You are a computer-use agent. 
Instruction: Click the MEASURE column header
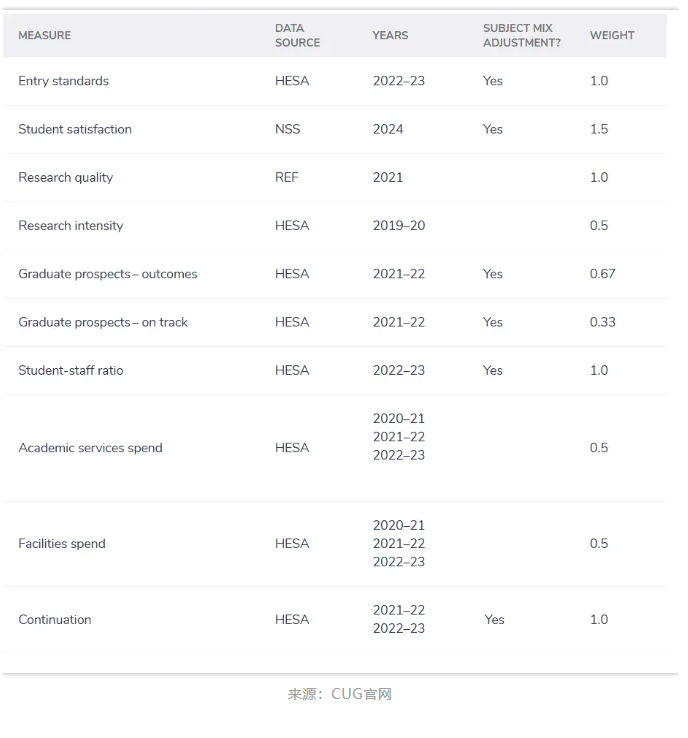point(45,35)
